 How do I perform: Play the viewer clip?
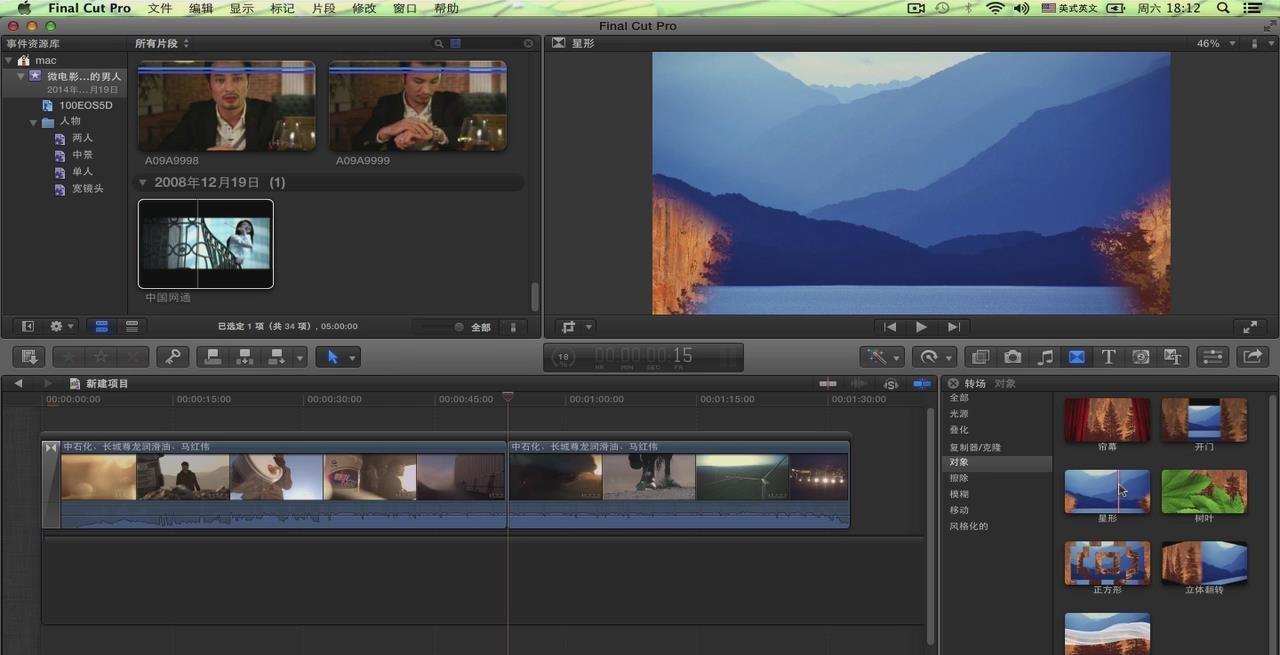tap(921, 327)
